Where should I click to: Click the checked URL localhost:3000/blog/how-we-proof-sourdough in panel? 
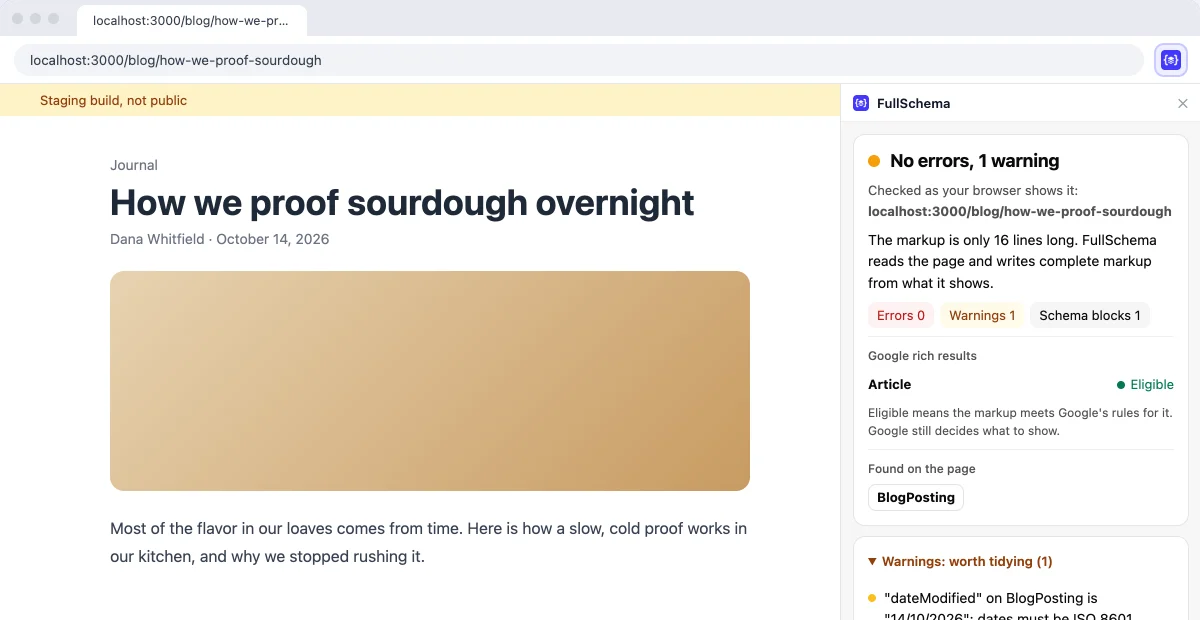point(1020,211)
